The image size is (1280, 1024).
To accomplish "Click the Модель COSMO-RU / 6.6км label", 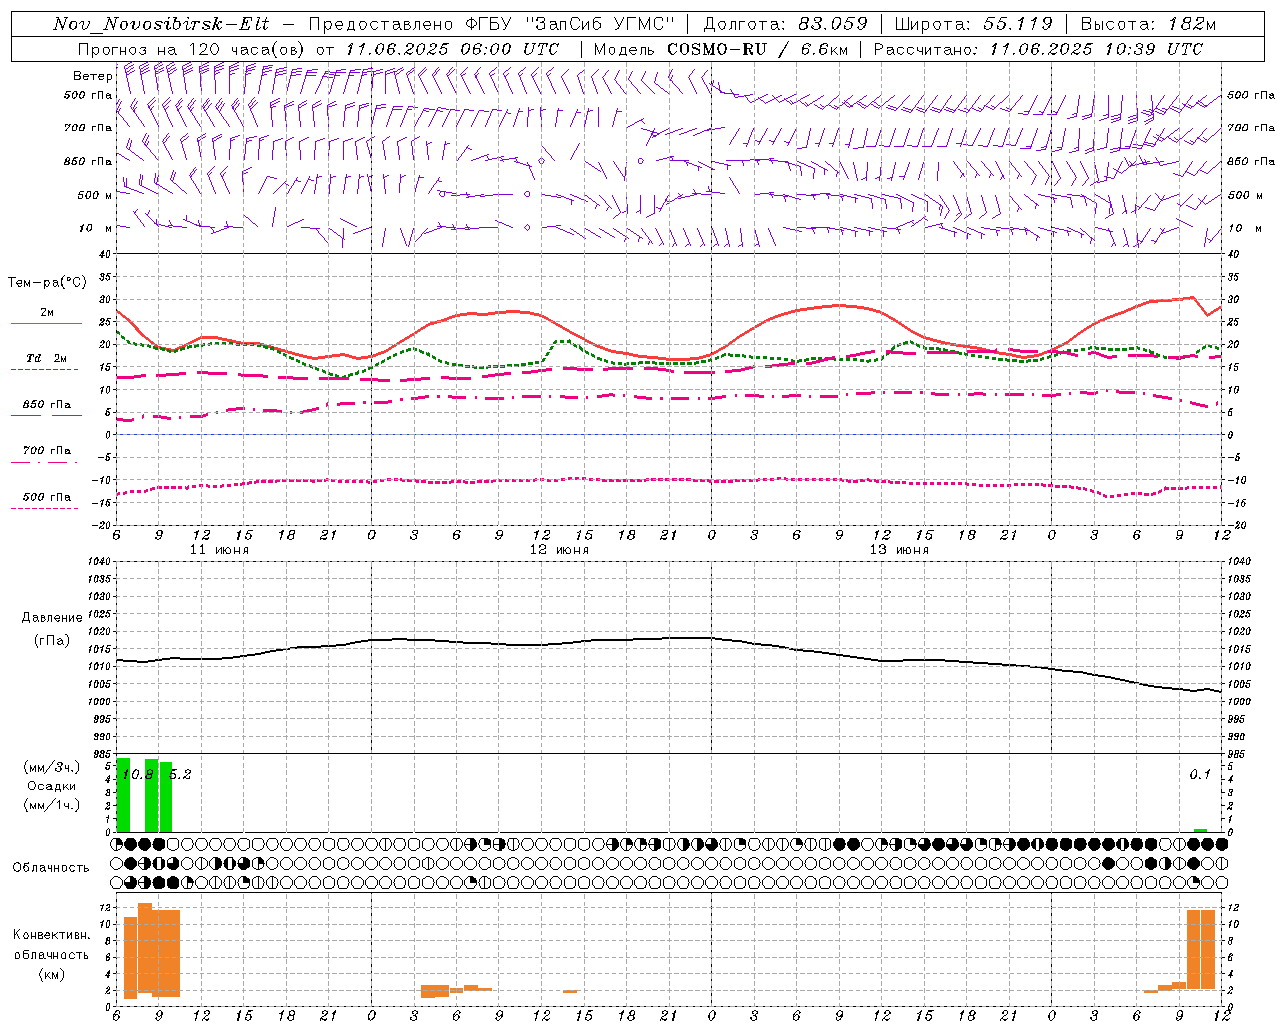I will click(x=720, y=49).
